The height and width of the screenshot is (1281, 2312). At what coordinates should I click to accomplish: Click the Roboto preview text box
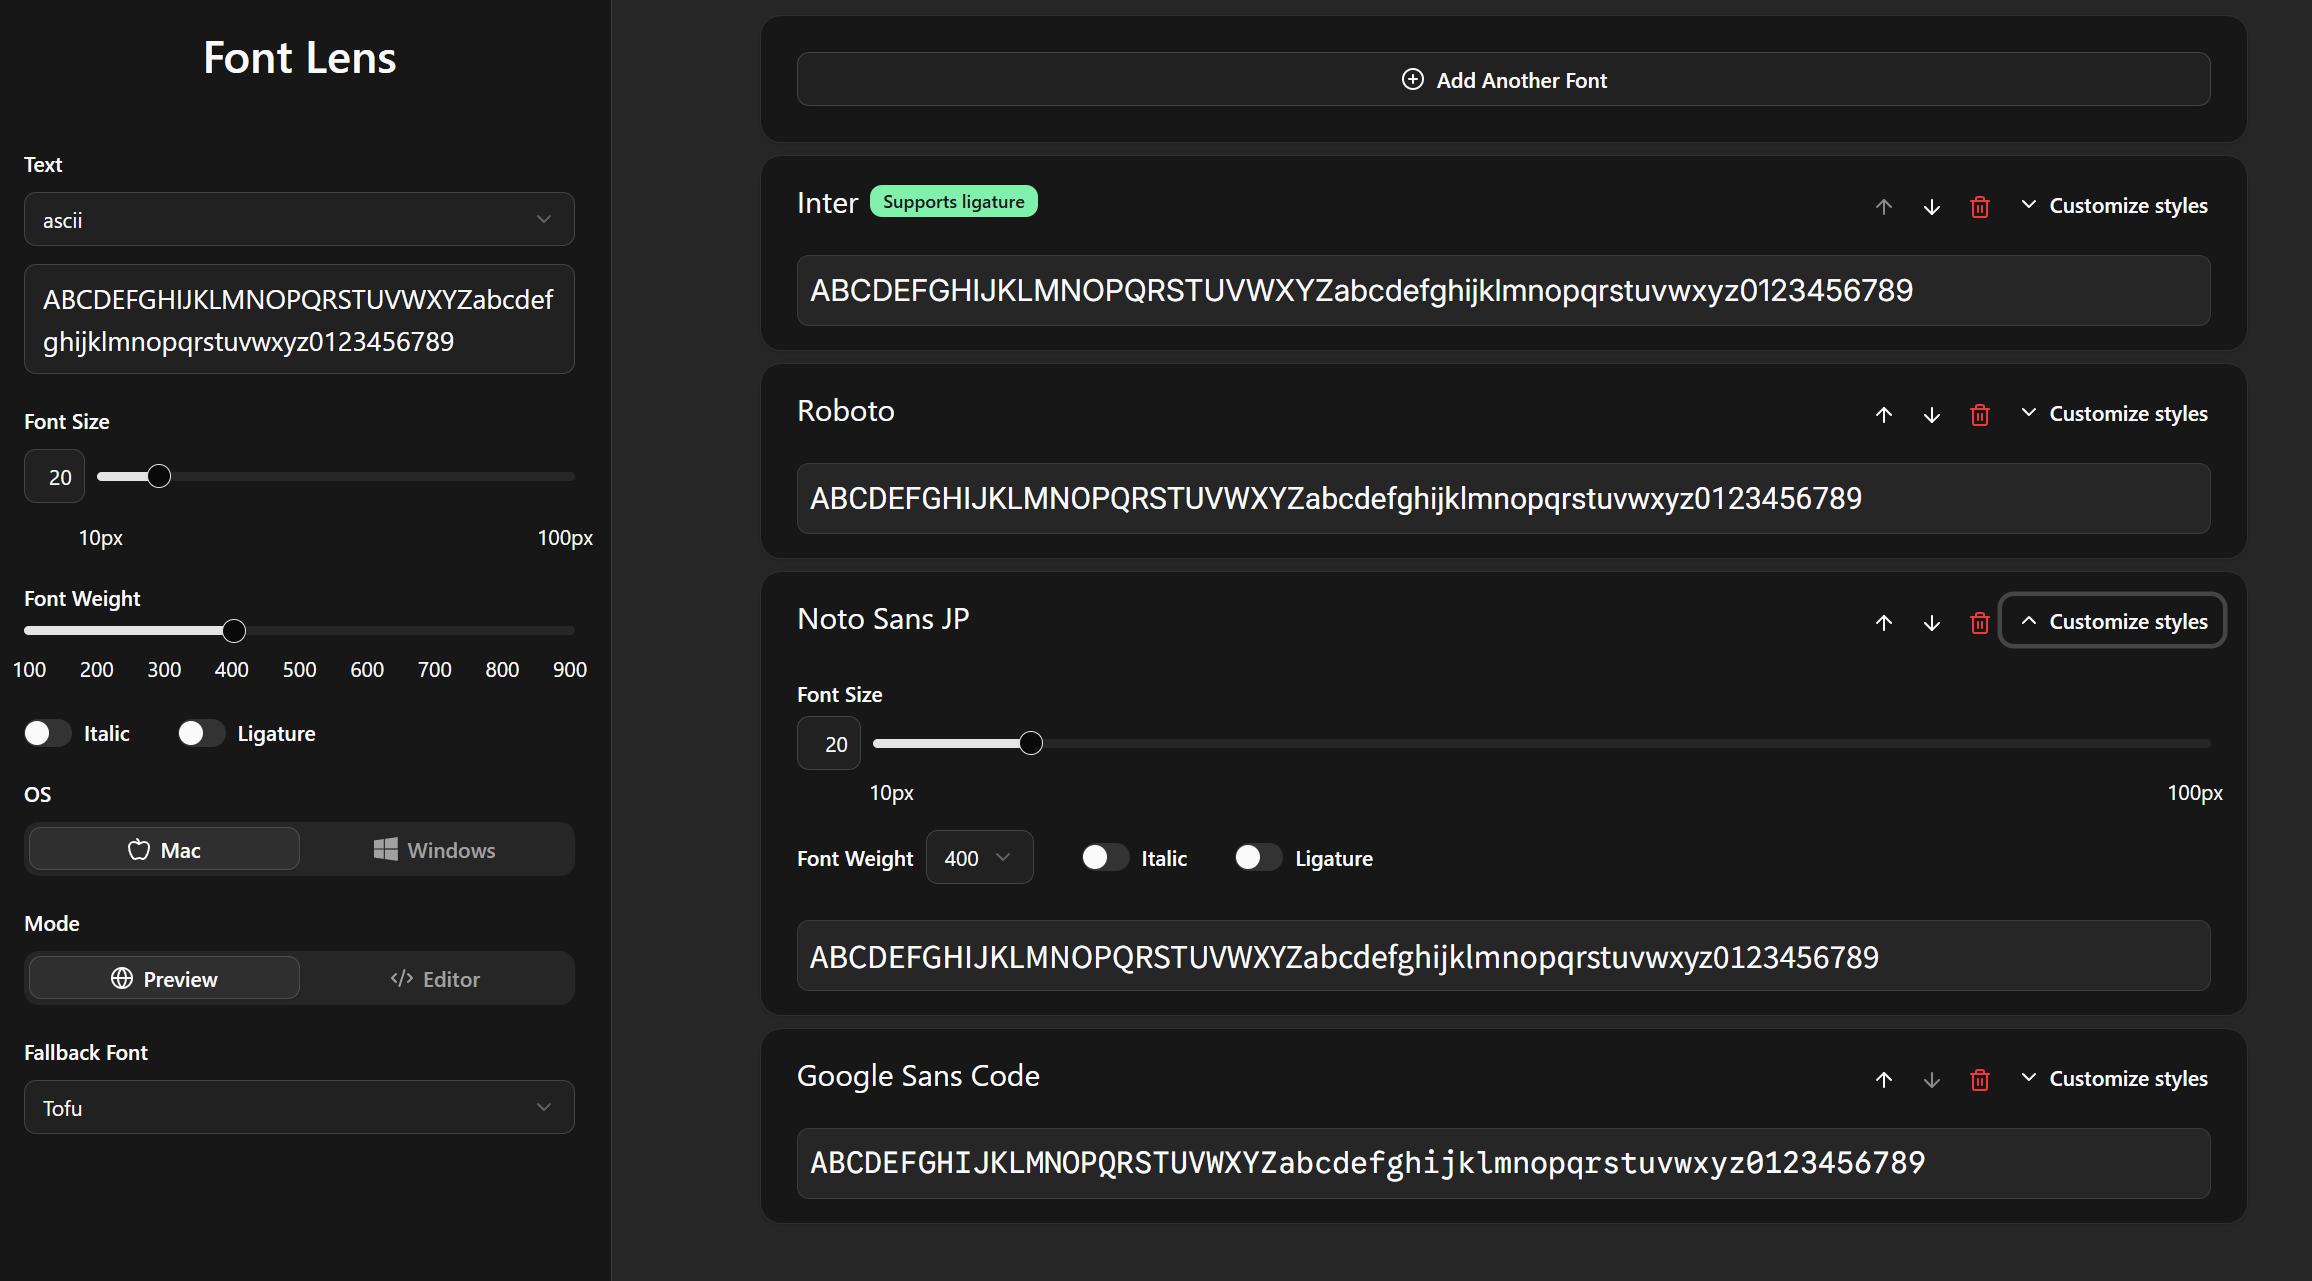[x=1503, y=498]
